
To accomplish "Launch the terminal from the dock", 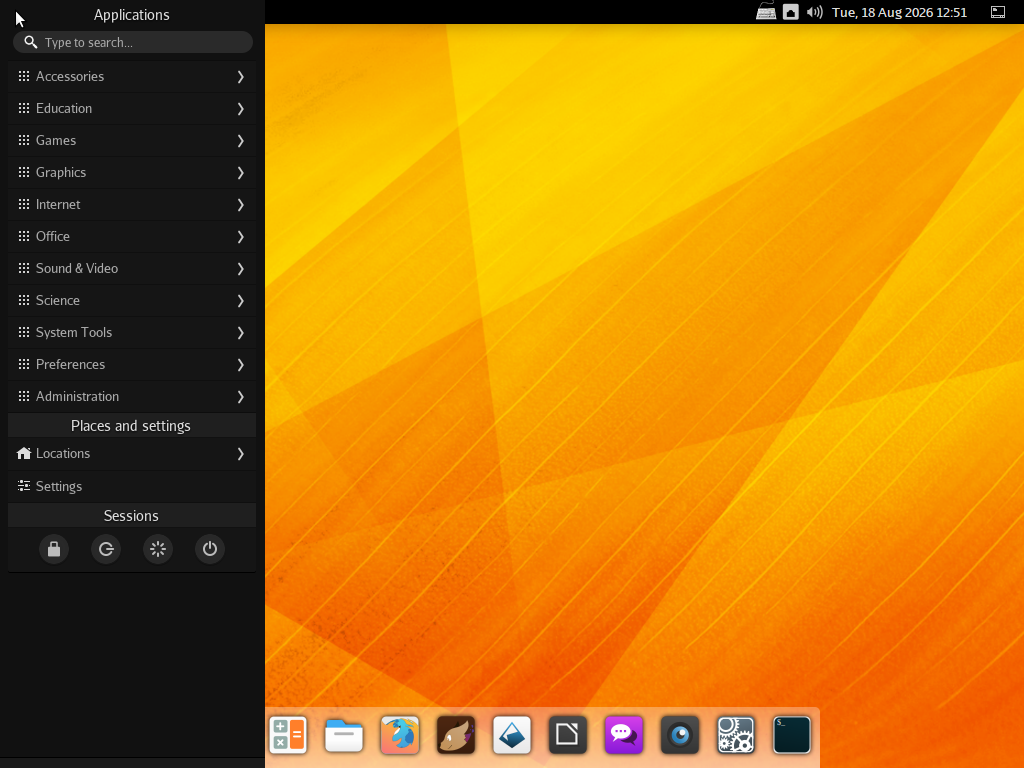I will pos(792,735).
